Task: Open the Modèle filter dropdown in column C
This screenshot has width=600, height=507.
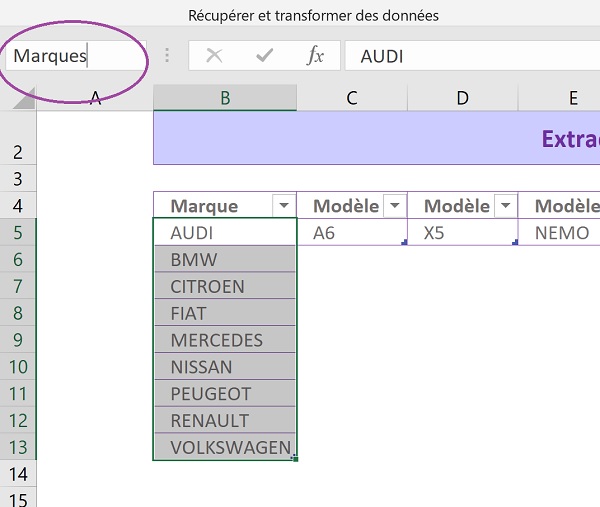Action: pos(395,205)
